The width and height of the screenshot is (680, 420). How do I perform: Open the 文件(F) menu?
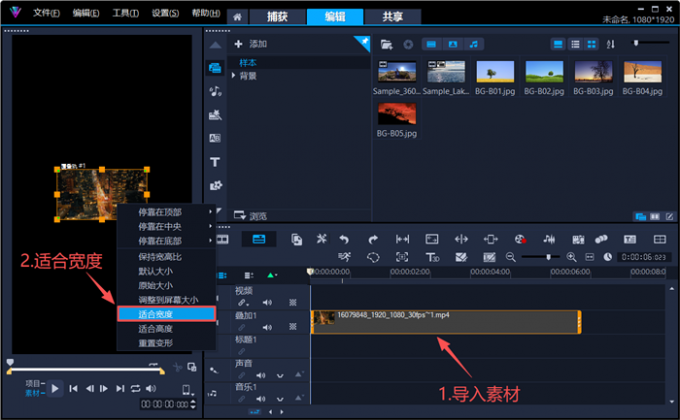pos(46,13)
